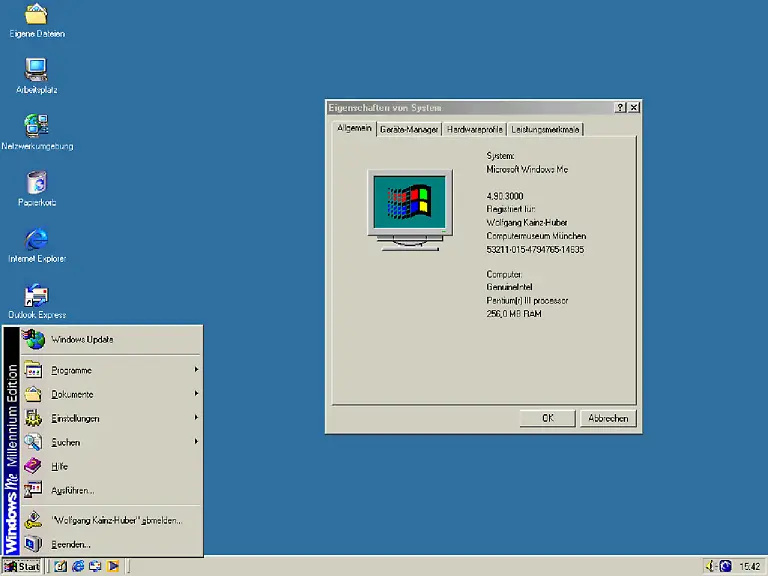Click the Windows monitor logo in system dialog
The height and width of the screenshot is (576, 768).
tap(410, 210)
